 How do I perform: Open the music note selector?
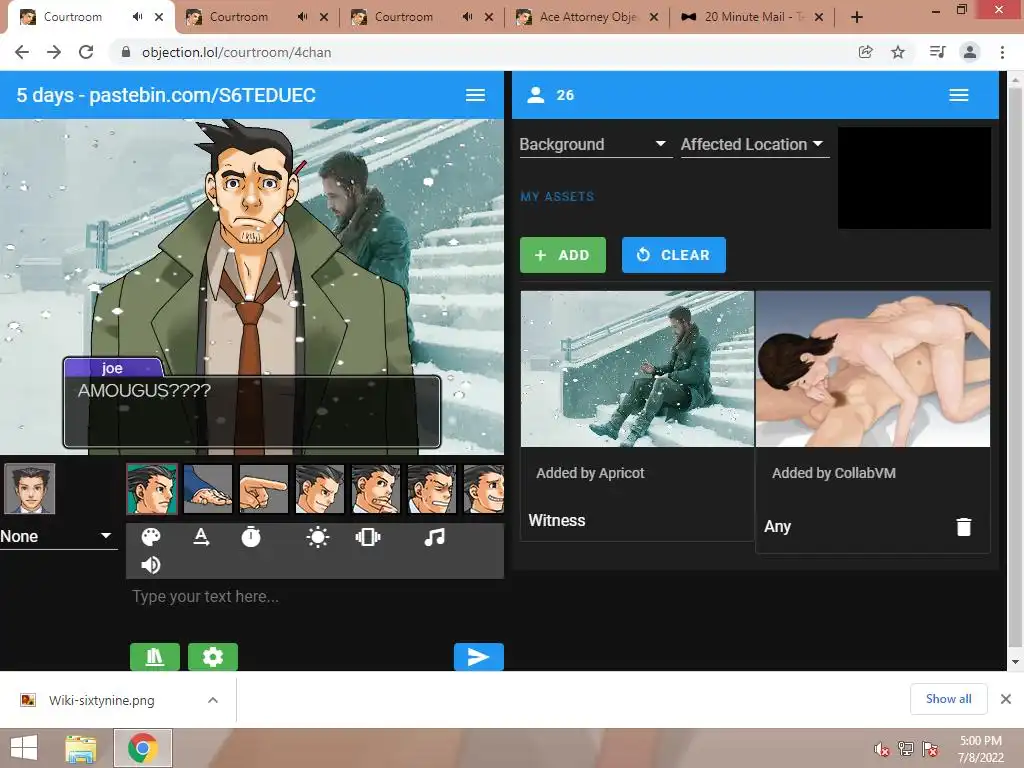point(434,537)
